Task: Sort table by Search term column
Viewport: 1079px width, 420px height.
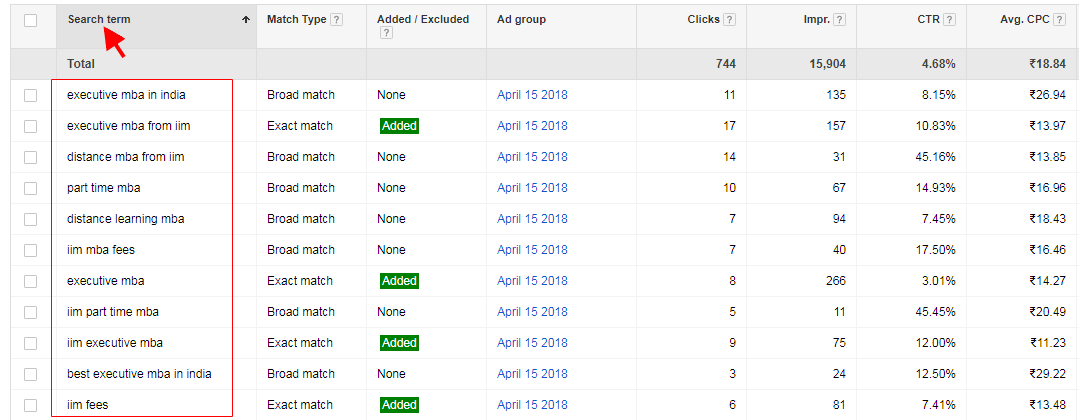Action: (x=99, y=20)
